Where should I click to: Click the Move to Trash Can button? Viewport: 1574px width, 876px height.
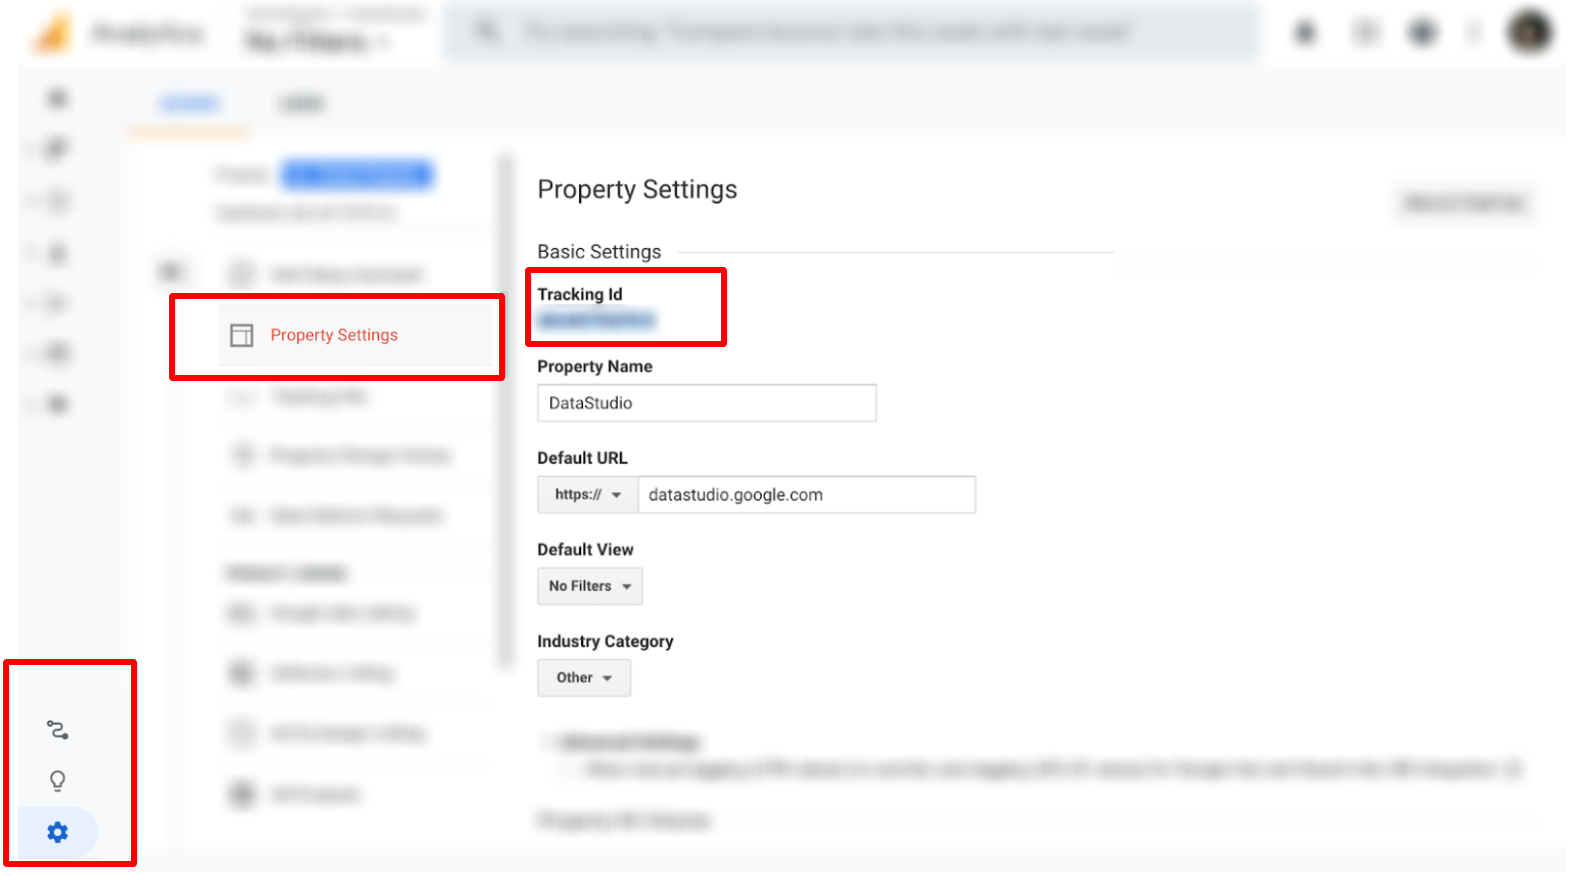coord(1464,203)
